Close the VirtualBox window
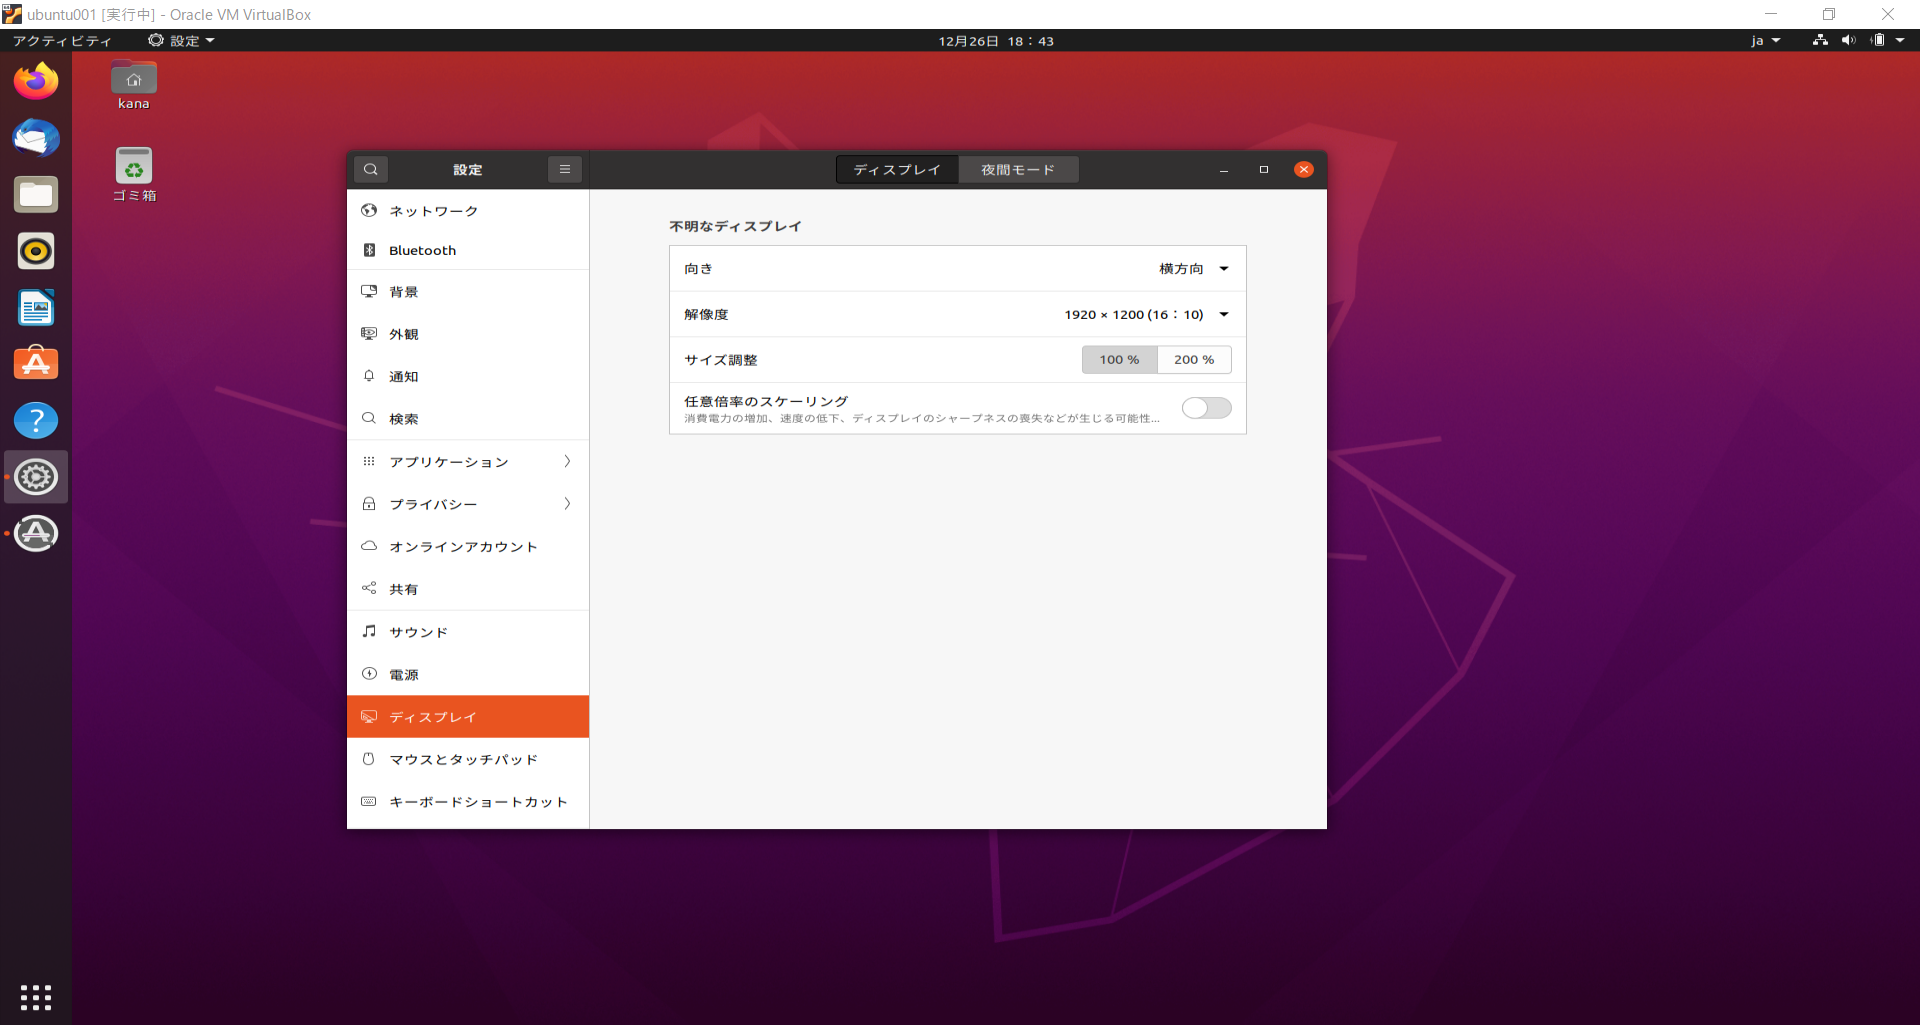1920x1025 pixels. (x=1888, y=14)
